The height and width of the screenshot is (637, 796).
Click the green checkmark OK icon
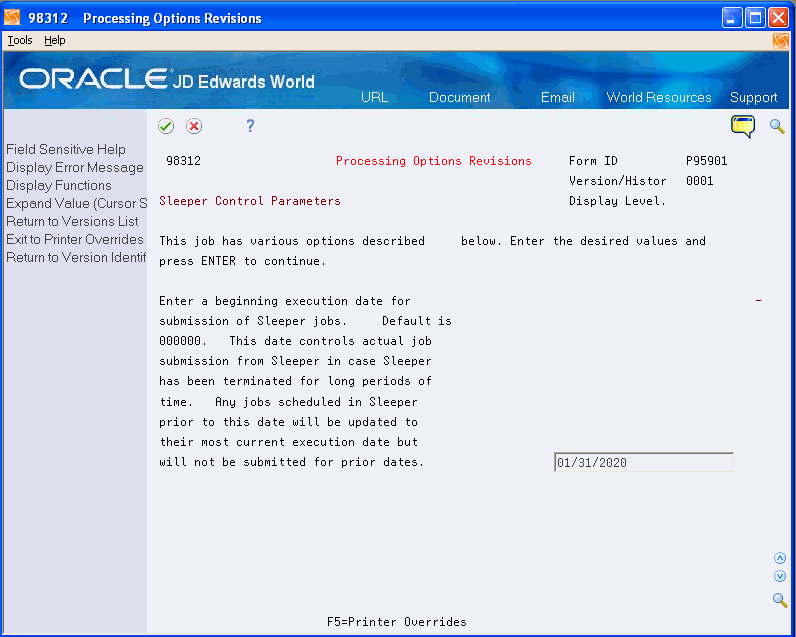tap(166, 126)
